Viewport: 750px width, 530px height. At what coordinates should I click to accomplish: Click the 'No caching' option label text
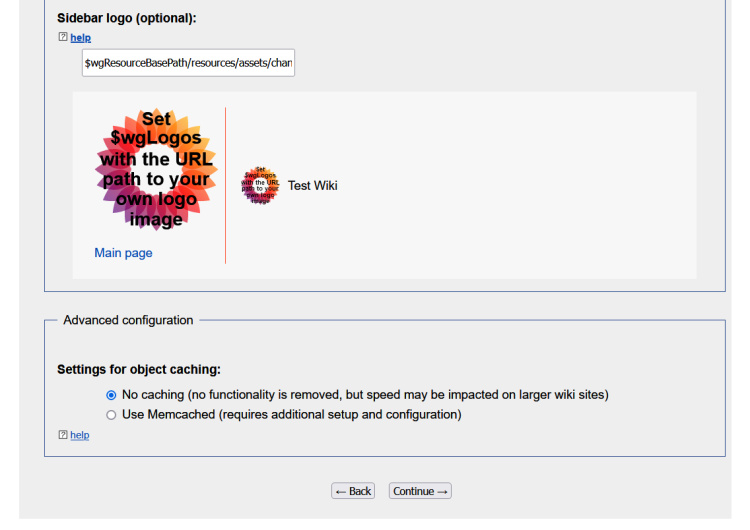click(364, 395)
